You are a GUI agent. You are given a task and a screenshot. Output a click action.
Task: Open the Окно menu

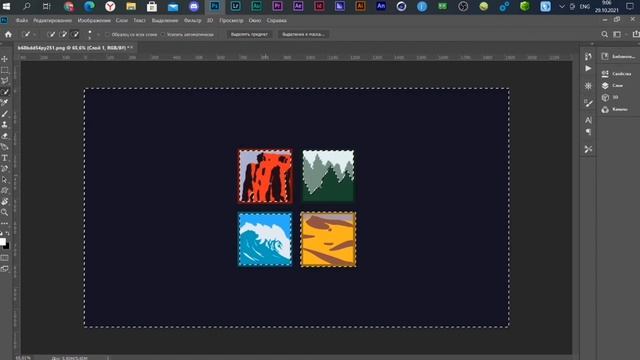point(255,20)
